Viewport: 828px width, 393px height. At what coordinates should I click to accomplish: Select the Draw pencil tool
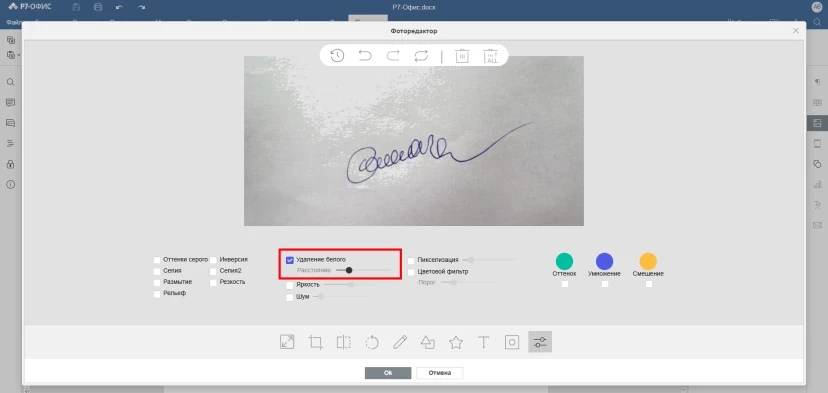pos(400,342)
